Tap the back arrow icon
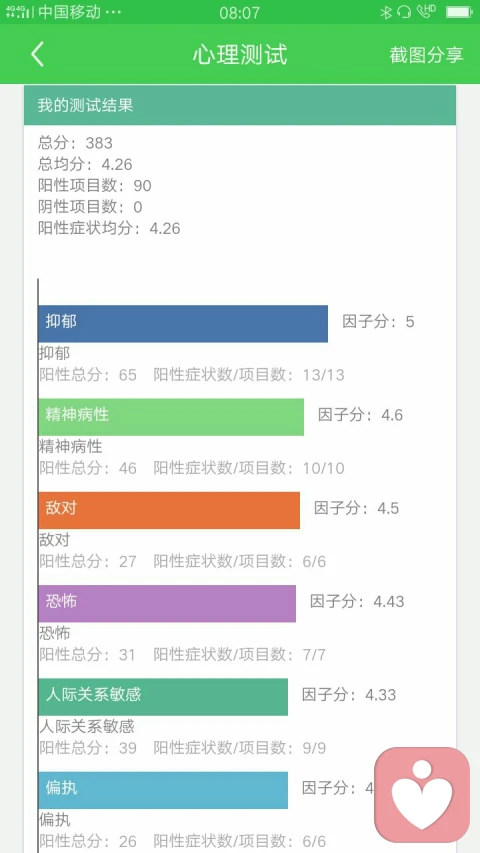 37,54
